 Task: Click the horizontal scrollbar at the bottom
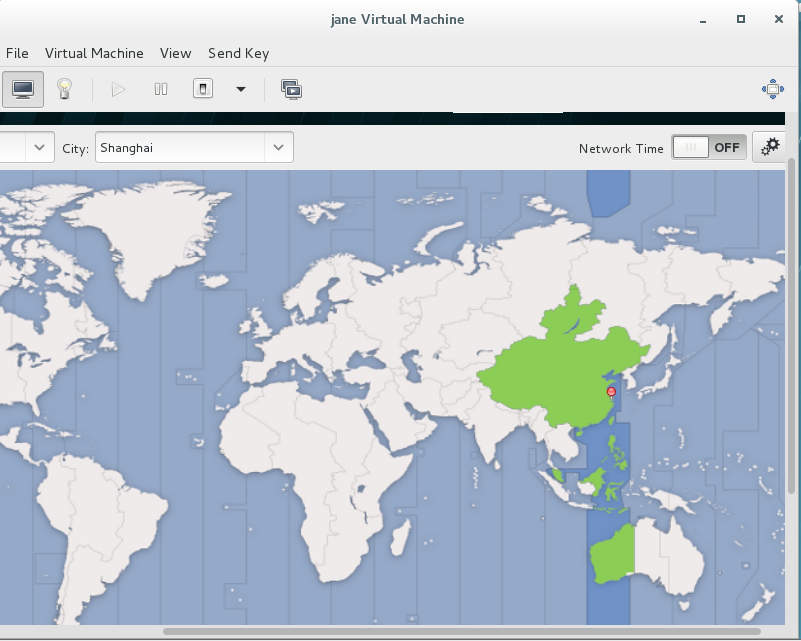[462, 632]
